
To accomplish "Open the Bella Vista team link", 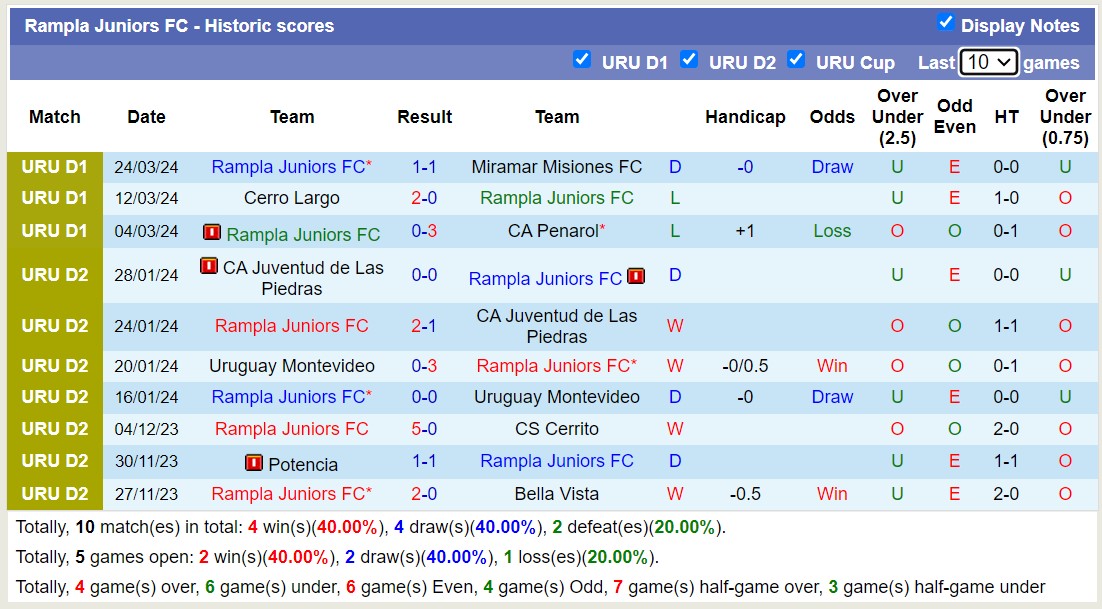I will click(x=557, y=494).
